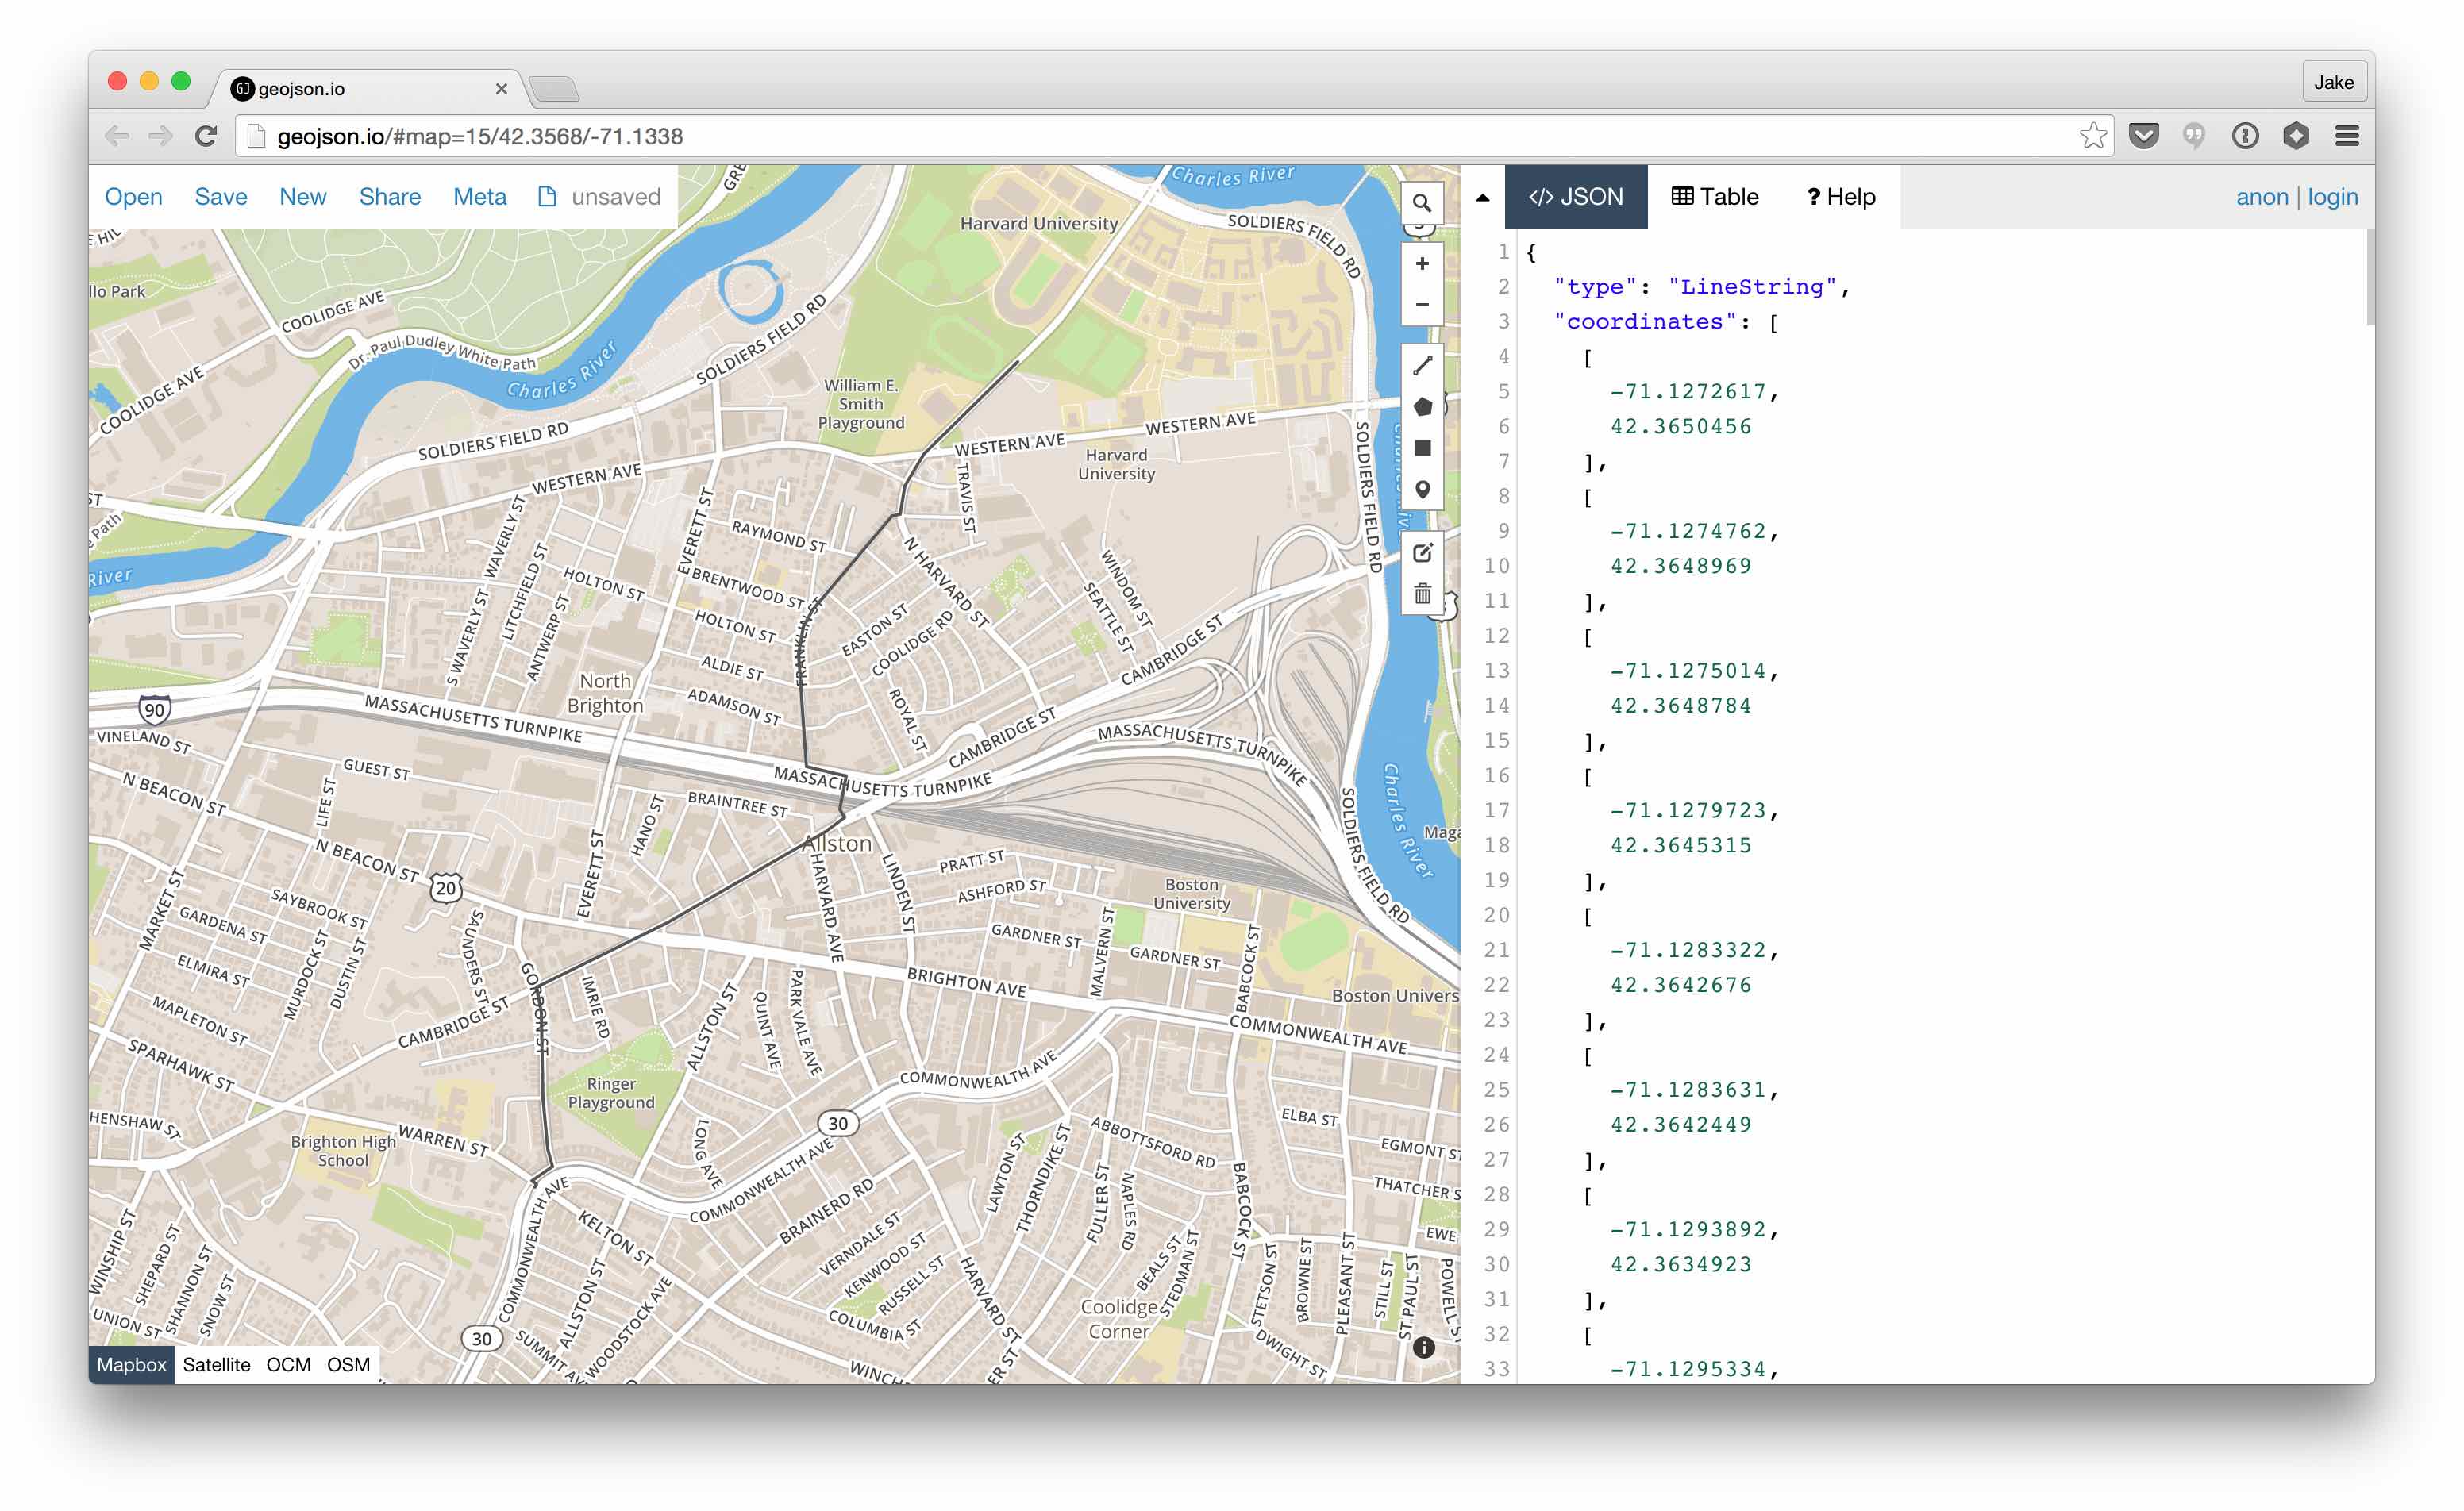Collapse the side panel with arrow
2464x1511 pixels.
(x=1482, y=197)
